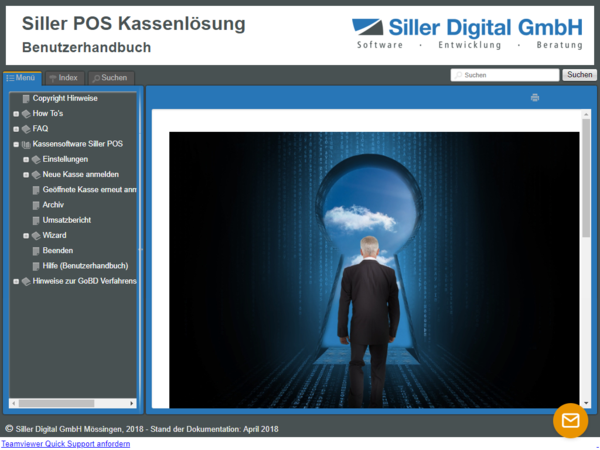This screenshot has width=600, height=450.
Task: Open the Umsatzbericht topic
Action: (68, 220)
